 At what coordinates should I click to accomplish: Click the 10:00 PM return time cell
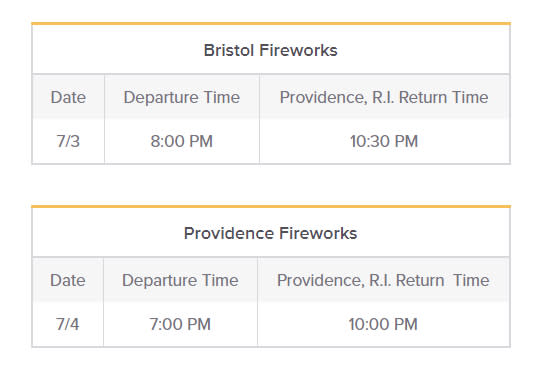(x=383, y=324)
